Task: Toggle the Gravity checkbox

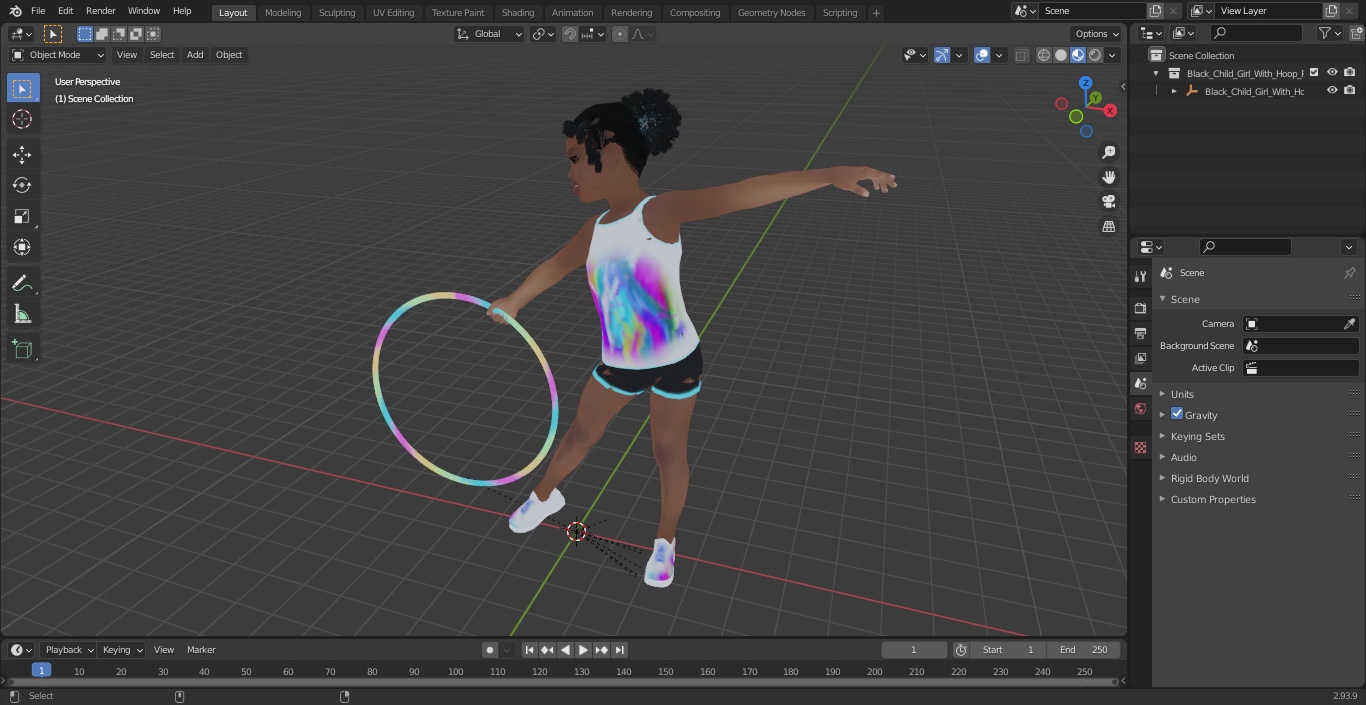Action: coord(1177,414)
